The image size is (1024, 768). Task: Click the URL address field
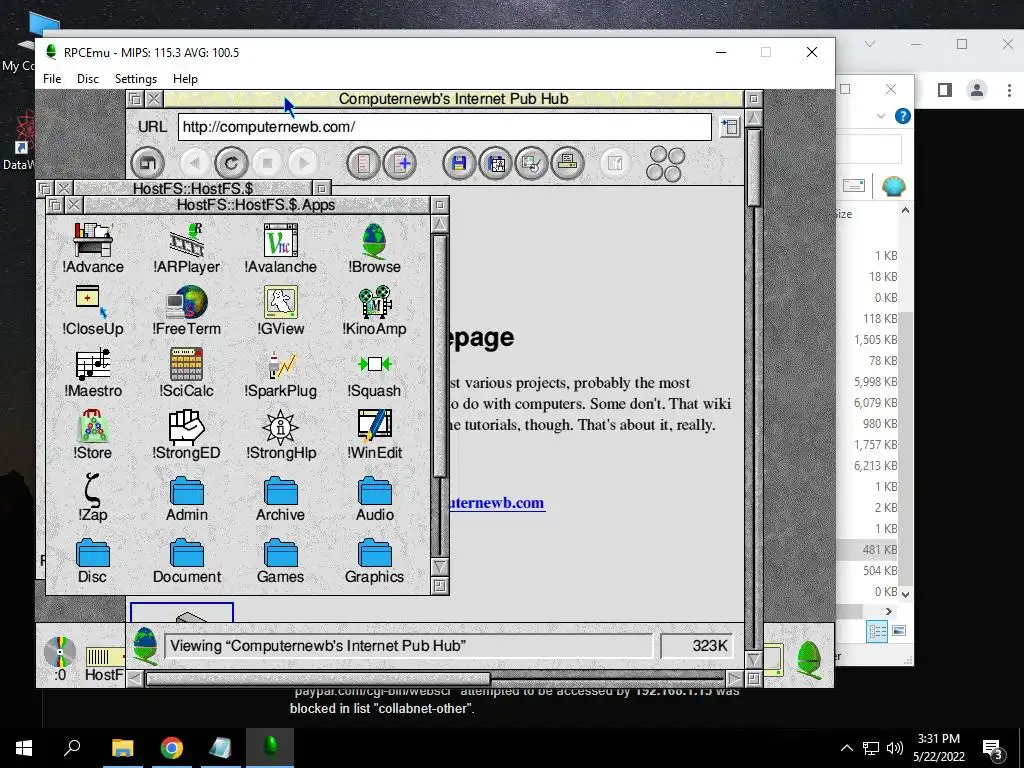(x=445, y=127)
